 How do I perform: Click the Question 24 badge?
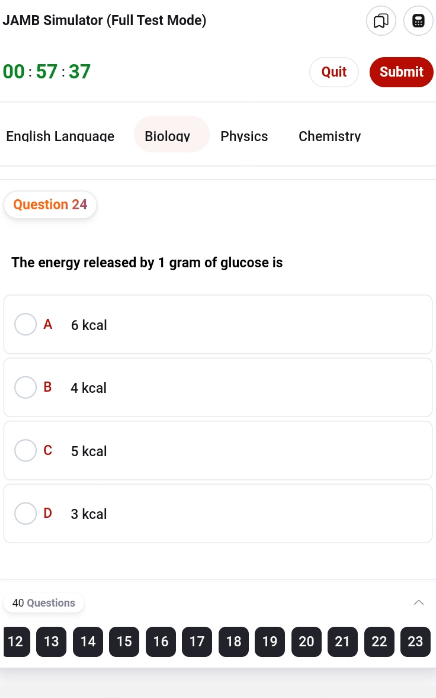(x=50, y=204)
